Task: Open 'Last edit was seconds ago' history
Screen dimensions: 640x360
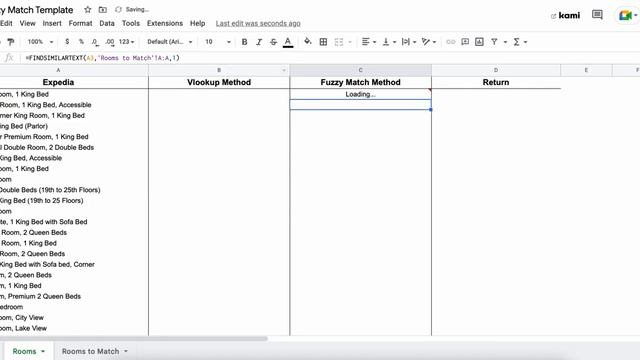Action: coord(258,23)
